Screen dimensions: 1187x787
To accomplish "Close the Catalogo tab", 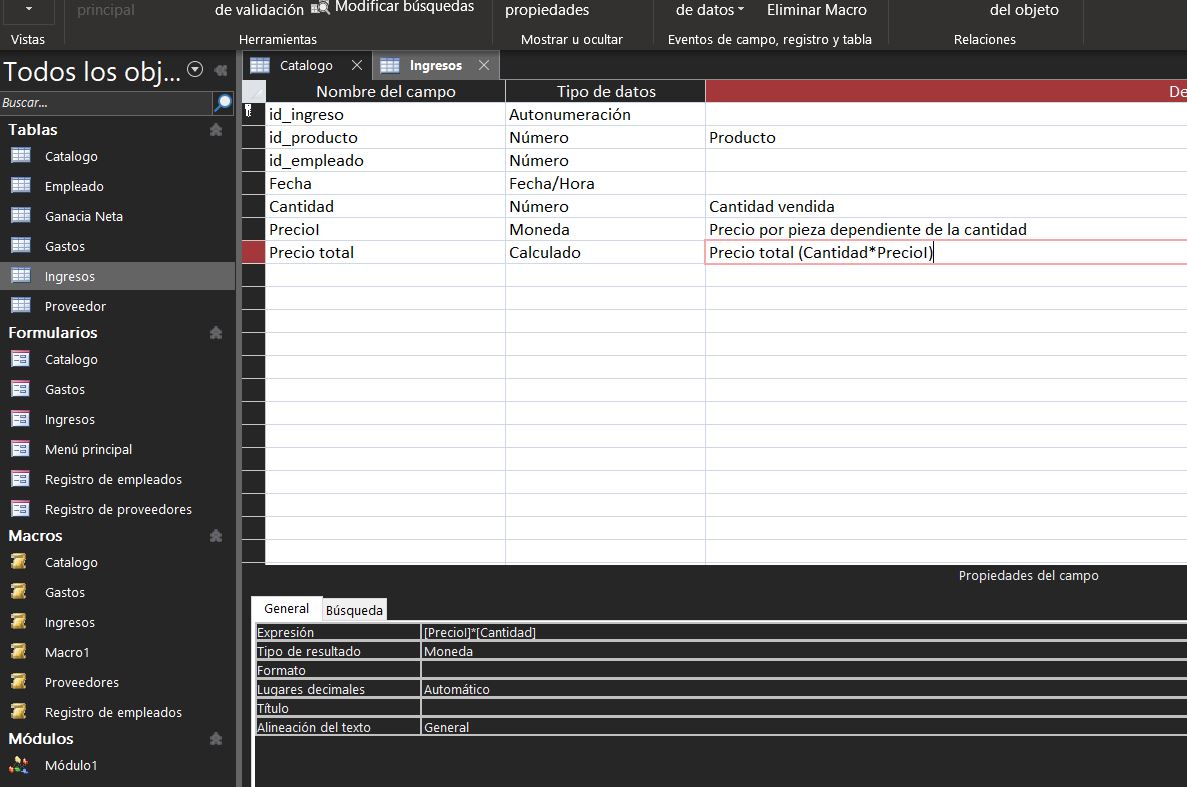I will pos(357,65).
